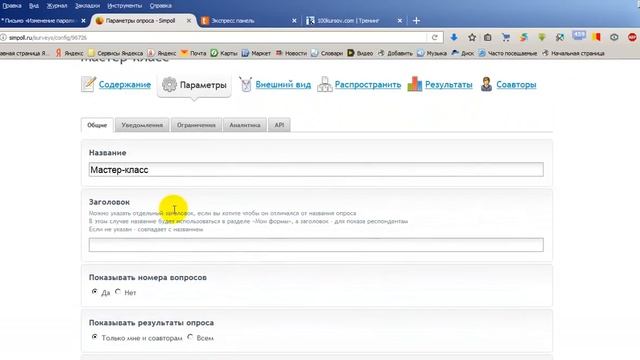Open a new browser tab

416,20
